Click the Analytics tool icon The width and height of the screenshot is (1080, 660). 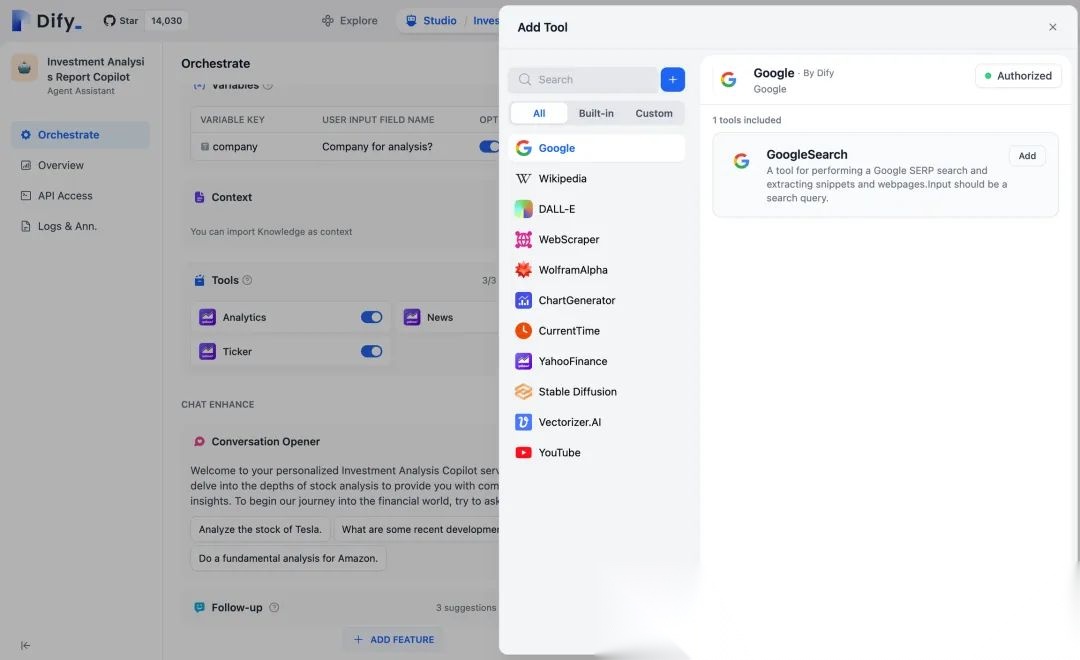pyautogui.click(x=207, y=317)
